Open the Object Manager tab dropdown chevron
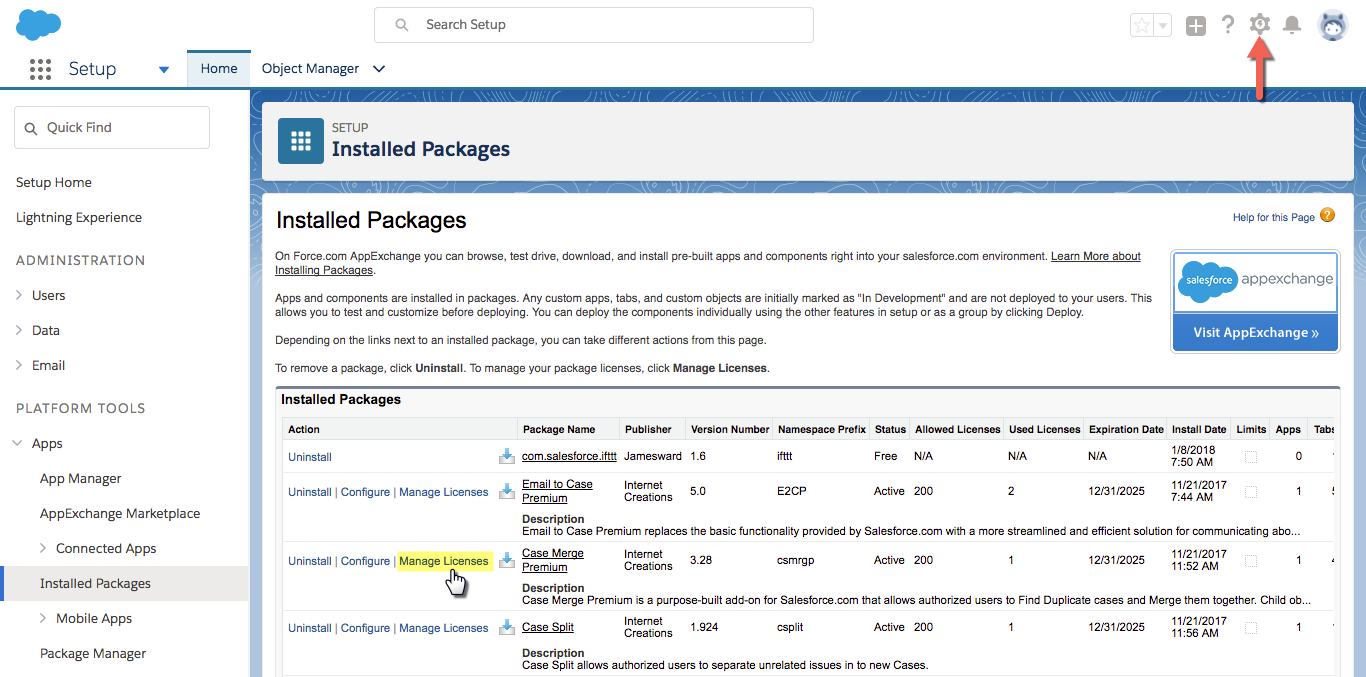Viewport: 1366px width, 677px height. coord(379,69)
